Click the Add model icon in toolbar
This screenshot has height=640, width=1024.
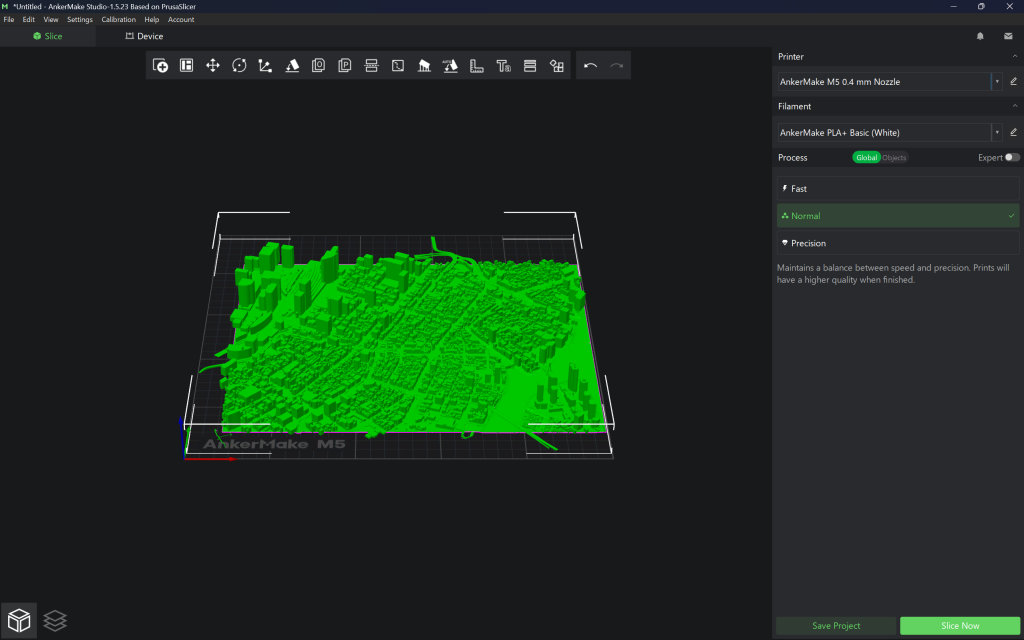point(160,65)
